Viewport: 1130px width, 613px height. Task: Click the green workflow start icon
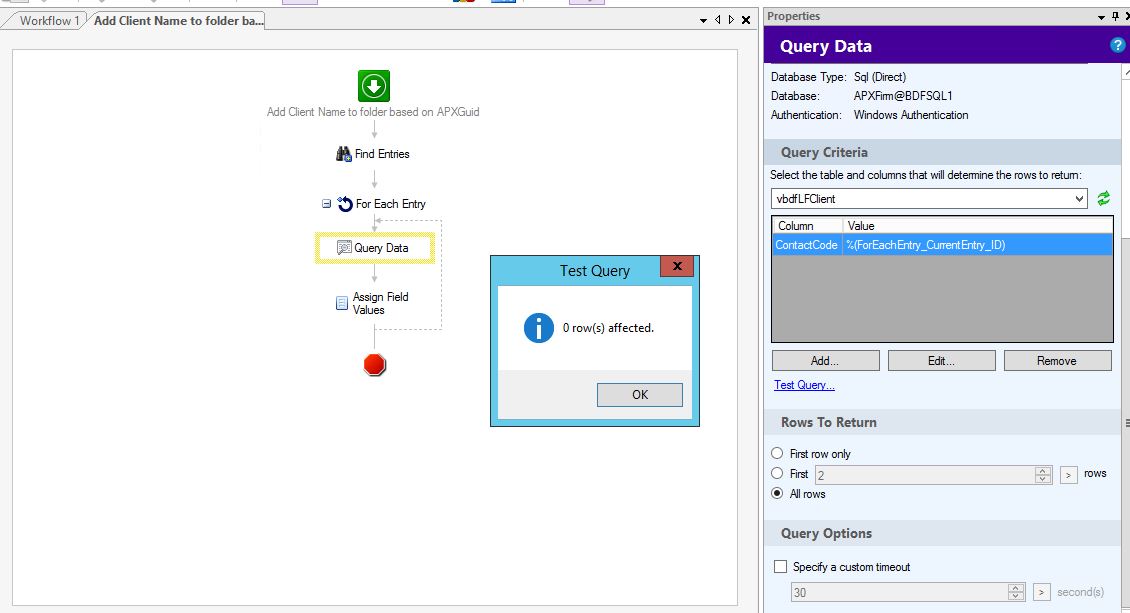[373, 86]
